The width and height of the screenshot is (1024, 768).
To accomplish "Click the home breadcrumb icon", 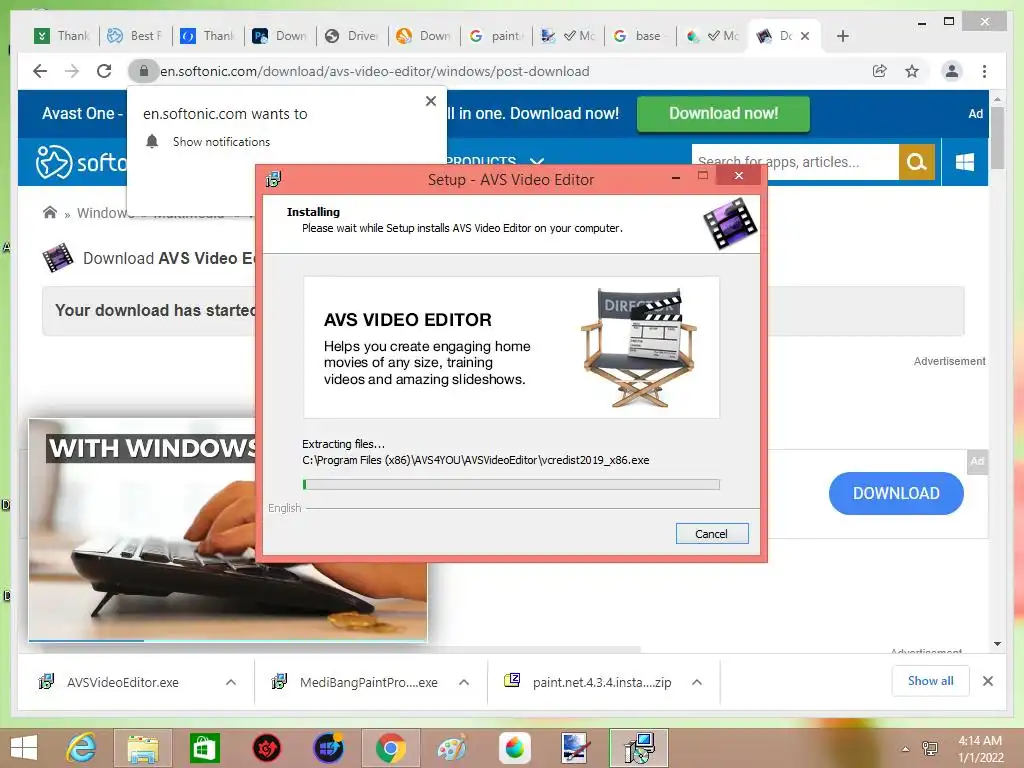I will [50, 212].
